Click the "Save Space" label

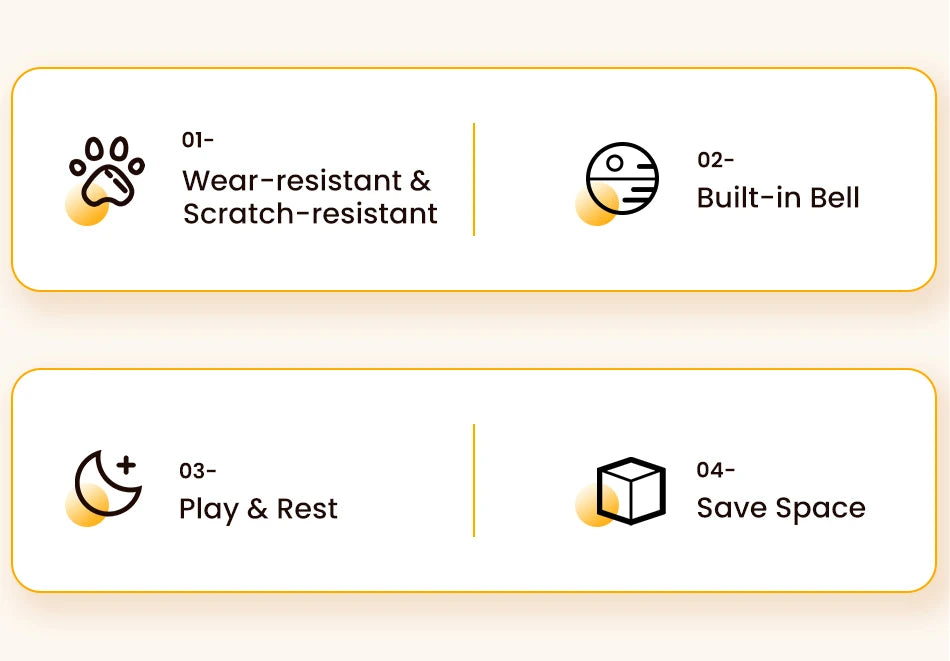point(780,508)
